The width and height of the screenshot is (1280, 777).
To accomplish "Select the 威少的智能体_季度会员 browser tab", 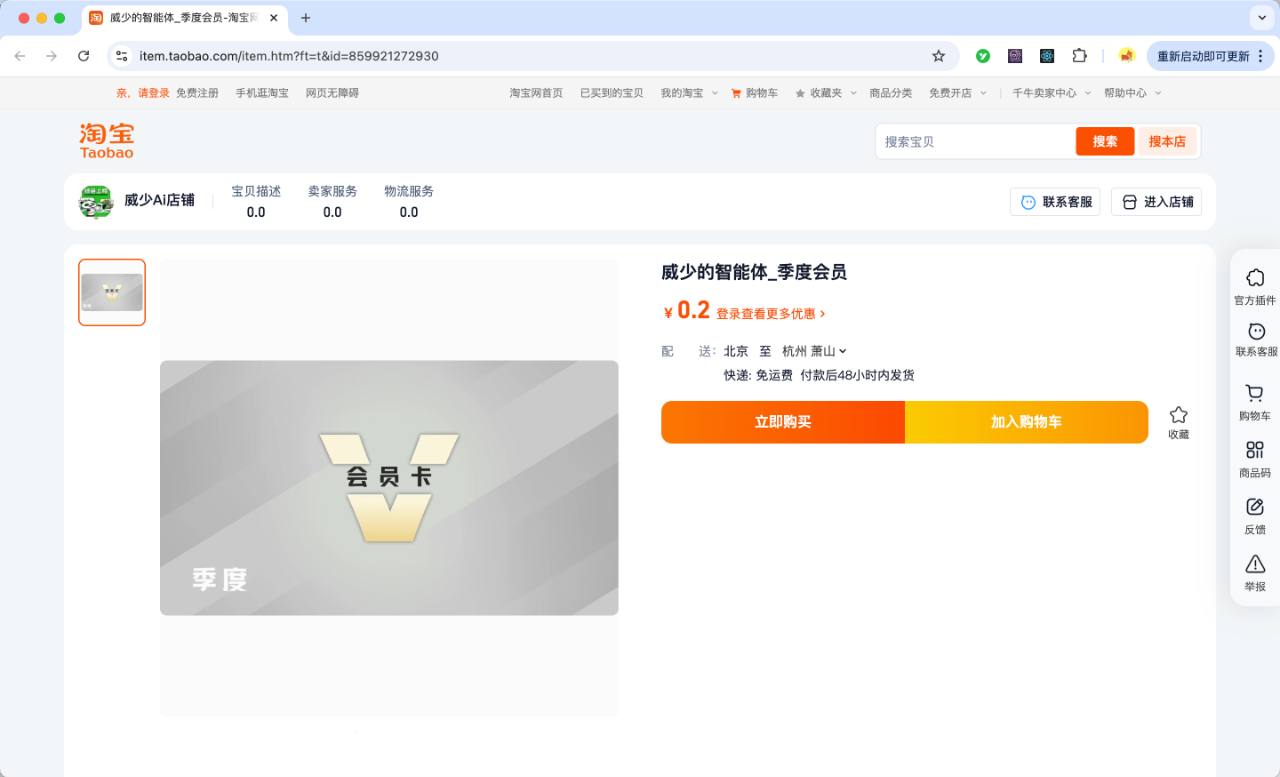I will click(184, 18).
